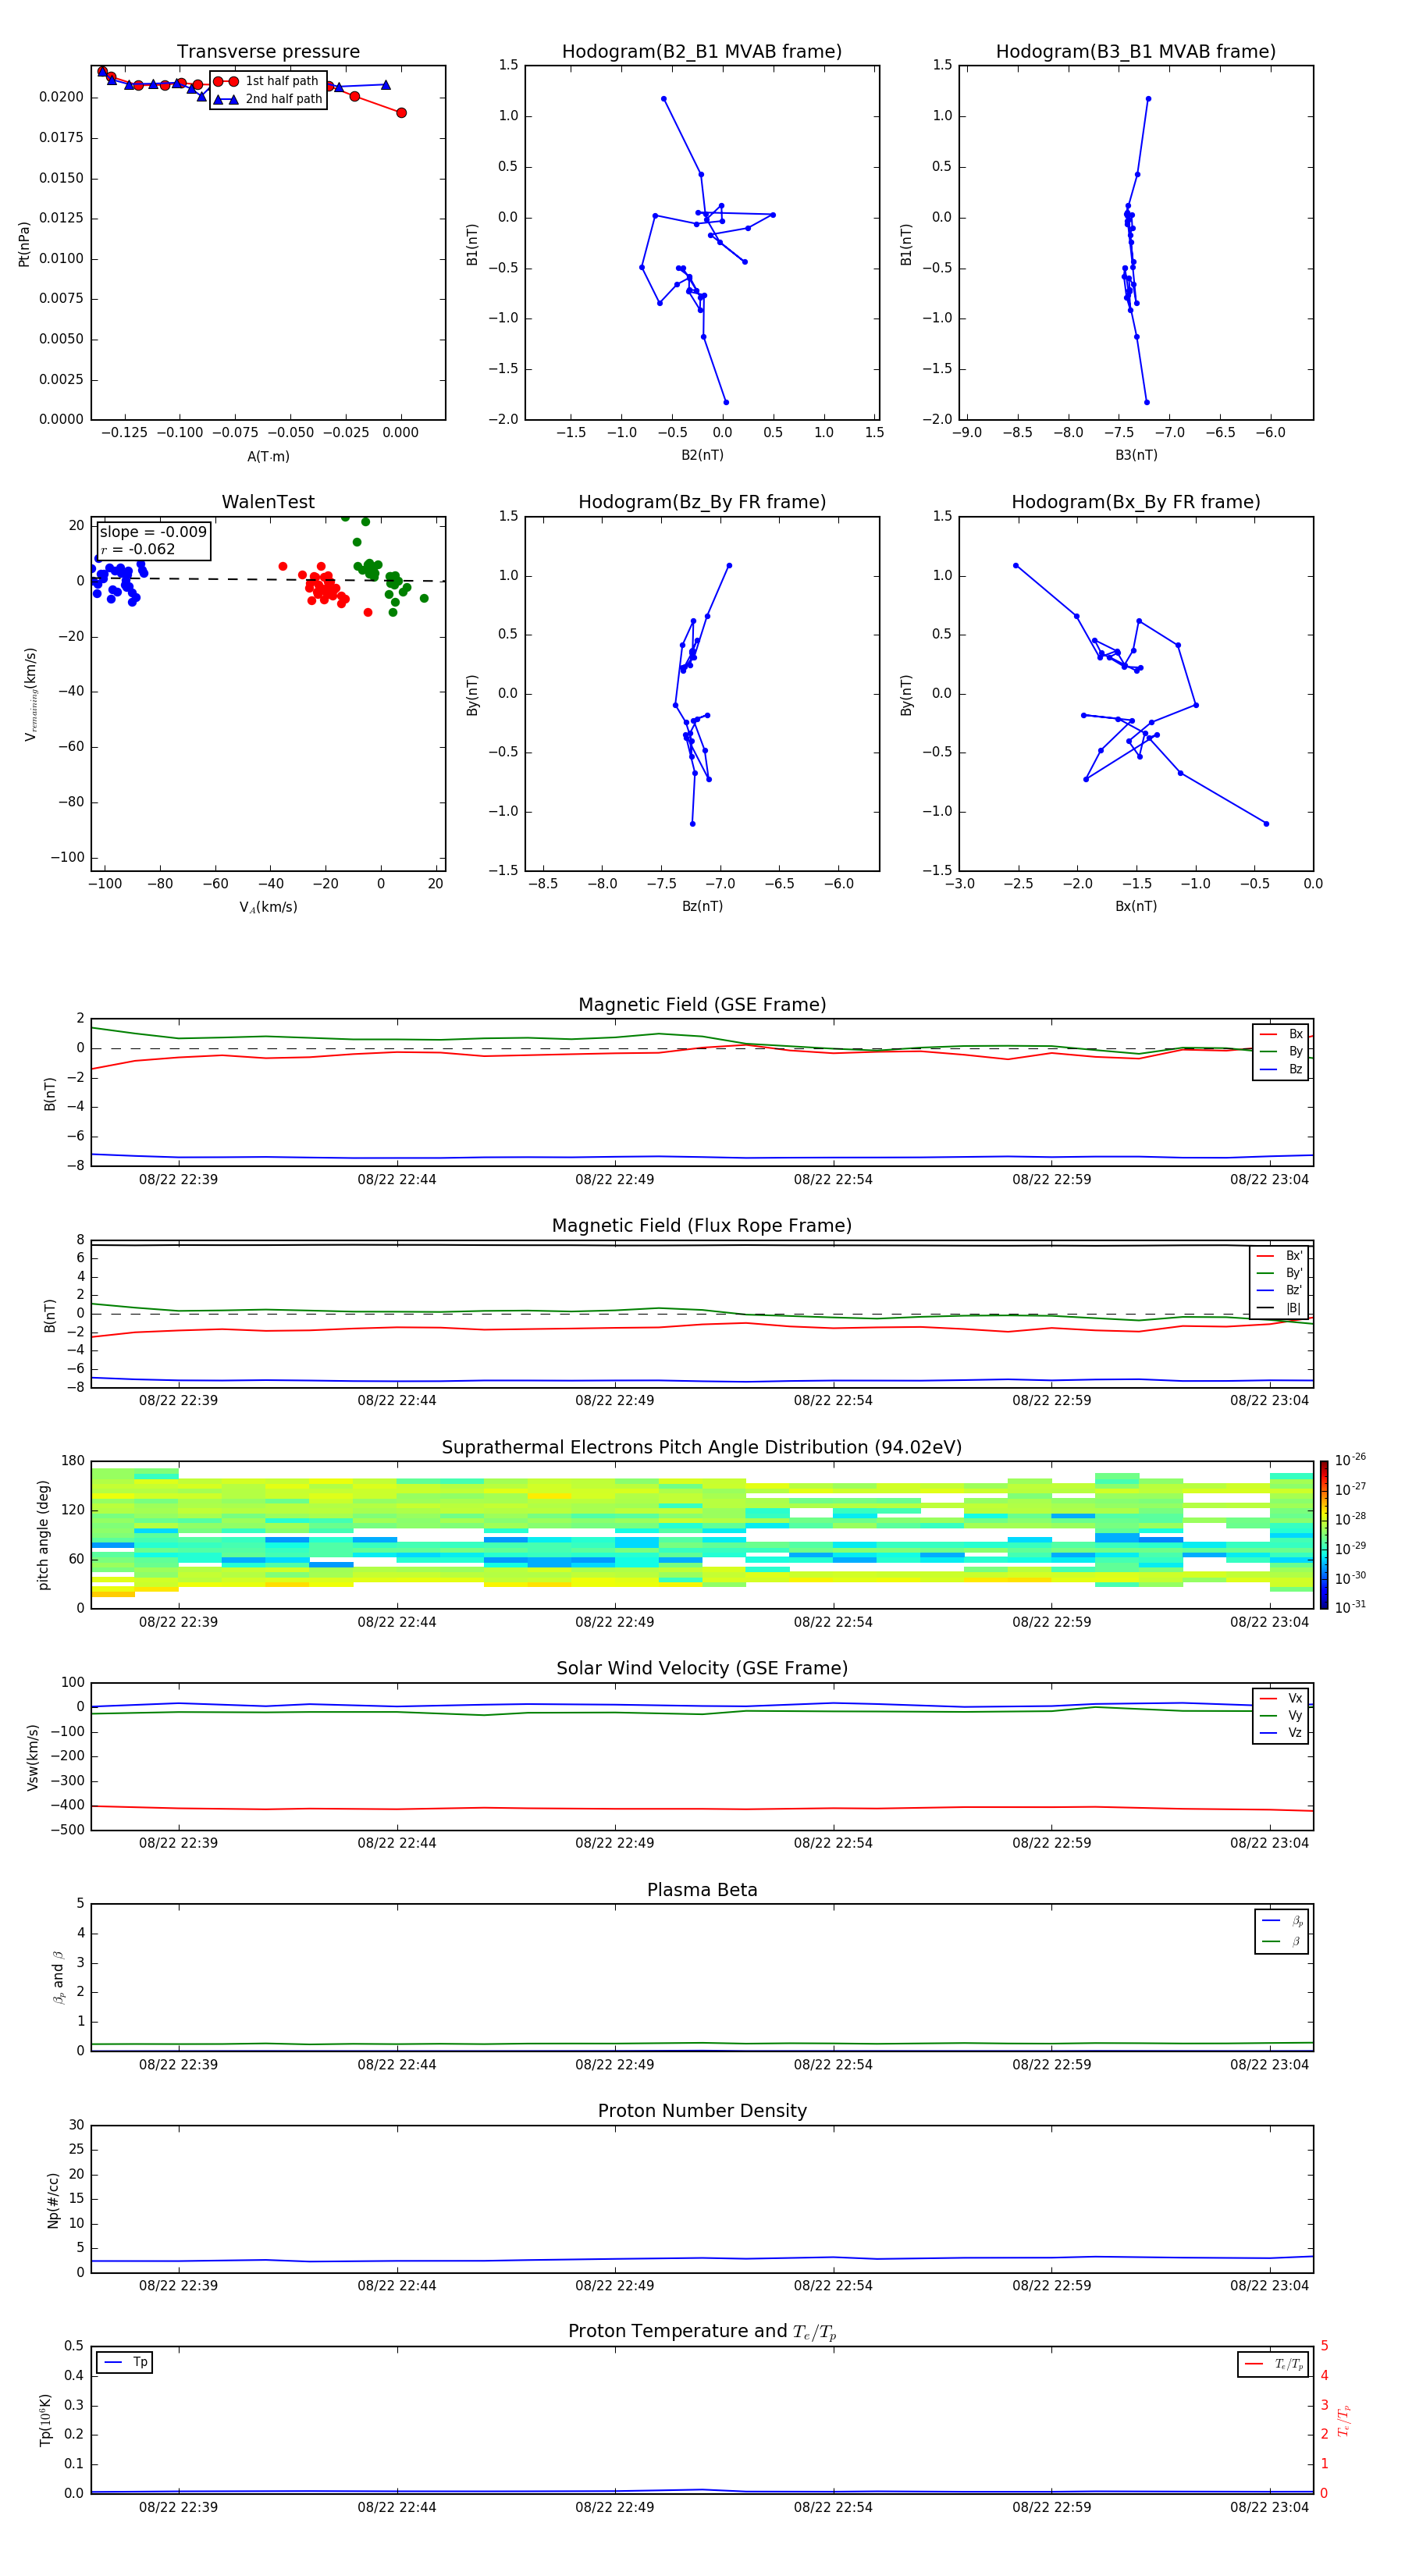Click '08/22 23:04' tick under bottom temperature plot

pos(1269,2507)
